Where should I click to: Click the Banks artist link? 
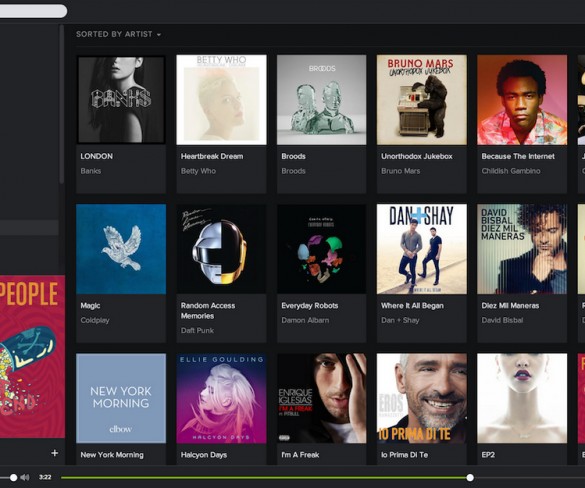click(x=91, y=171)
